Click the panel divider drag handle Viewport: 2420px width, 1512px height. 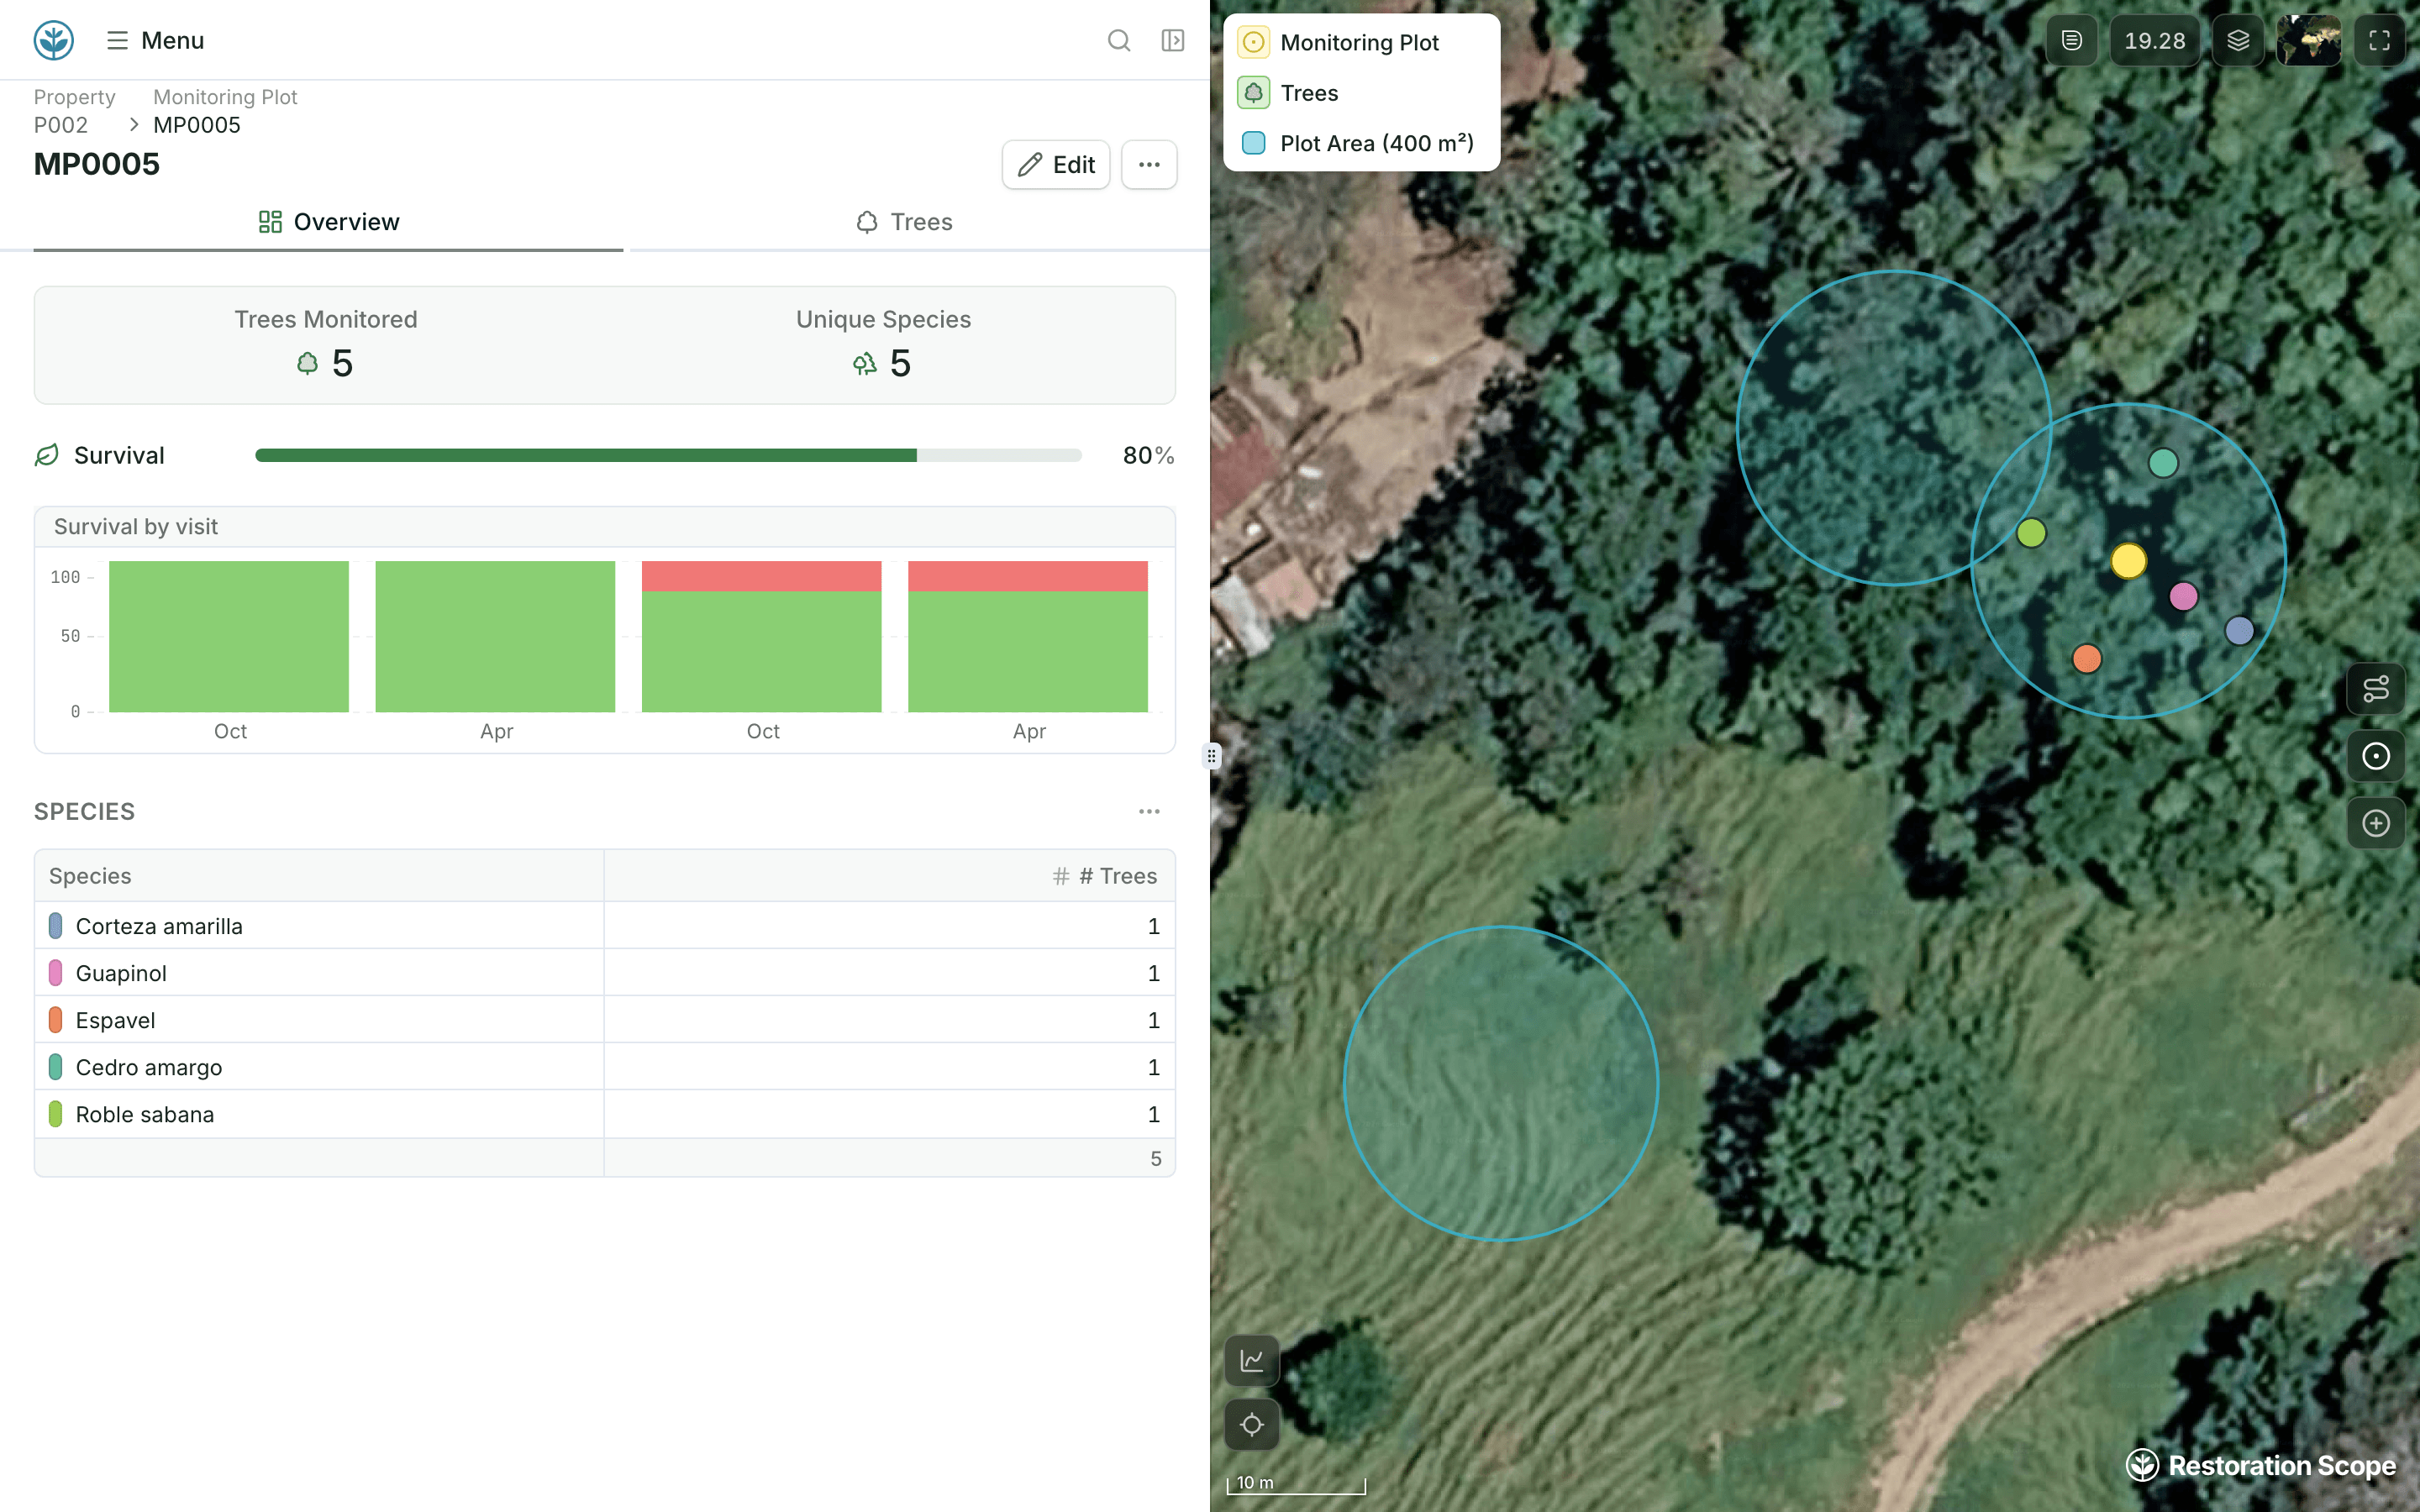(x=1211, y=756)
